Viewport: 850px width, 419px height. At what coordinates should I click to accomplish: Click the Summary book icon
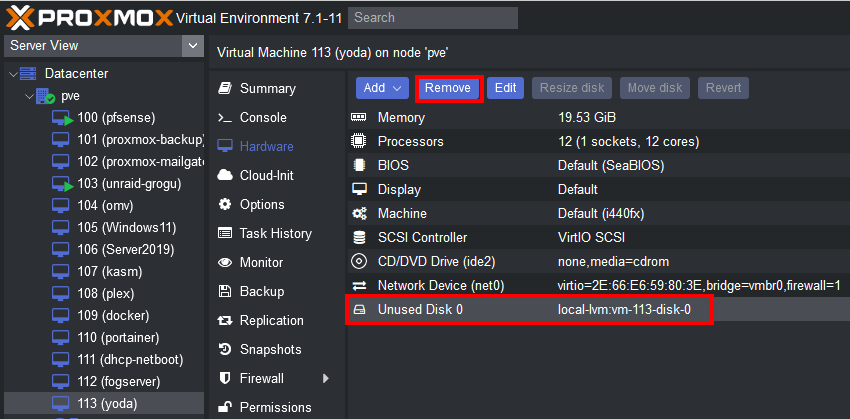(224, 88)
